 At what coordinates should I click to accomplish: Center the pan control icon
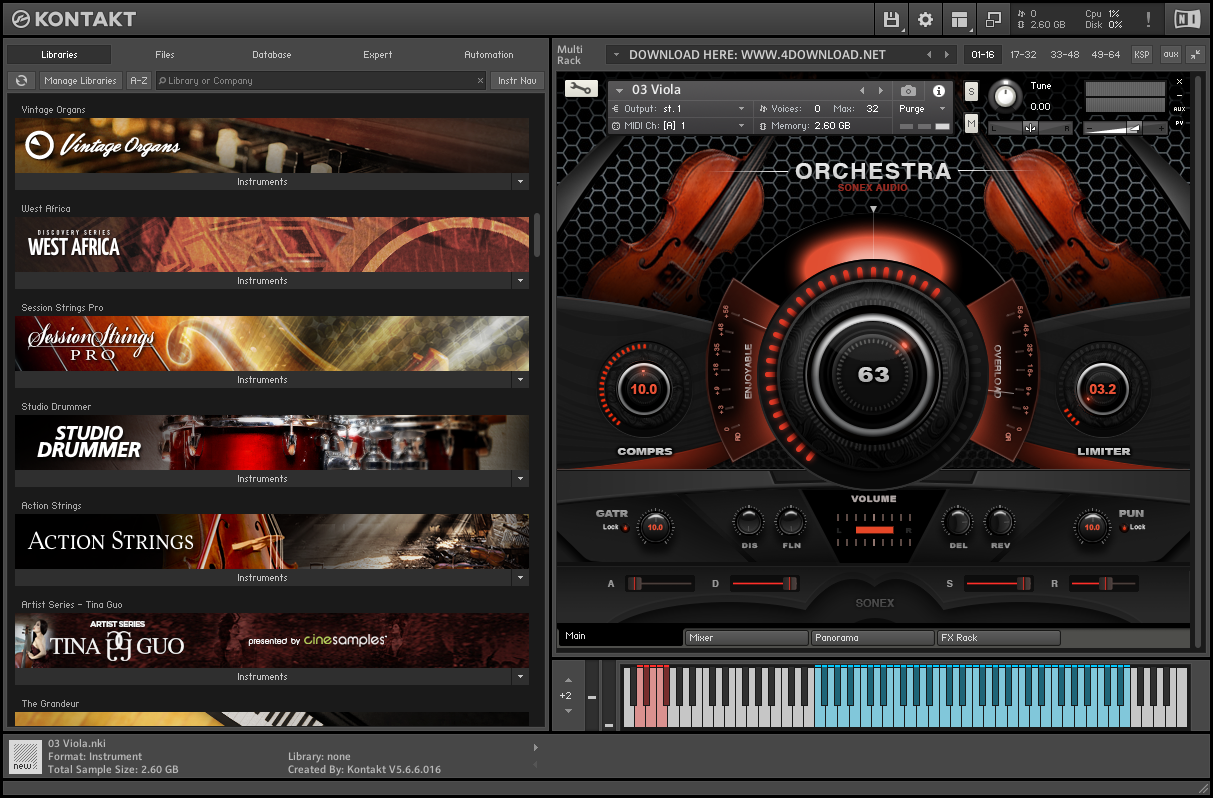1030,128
